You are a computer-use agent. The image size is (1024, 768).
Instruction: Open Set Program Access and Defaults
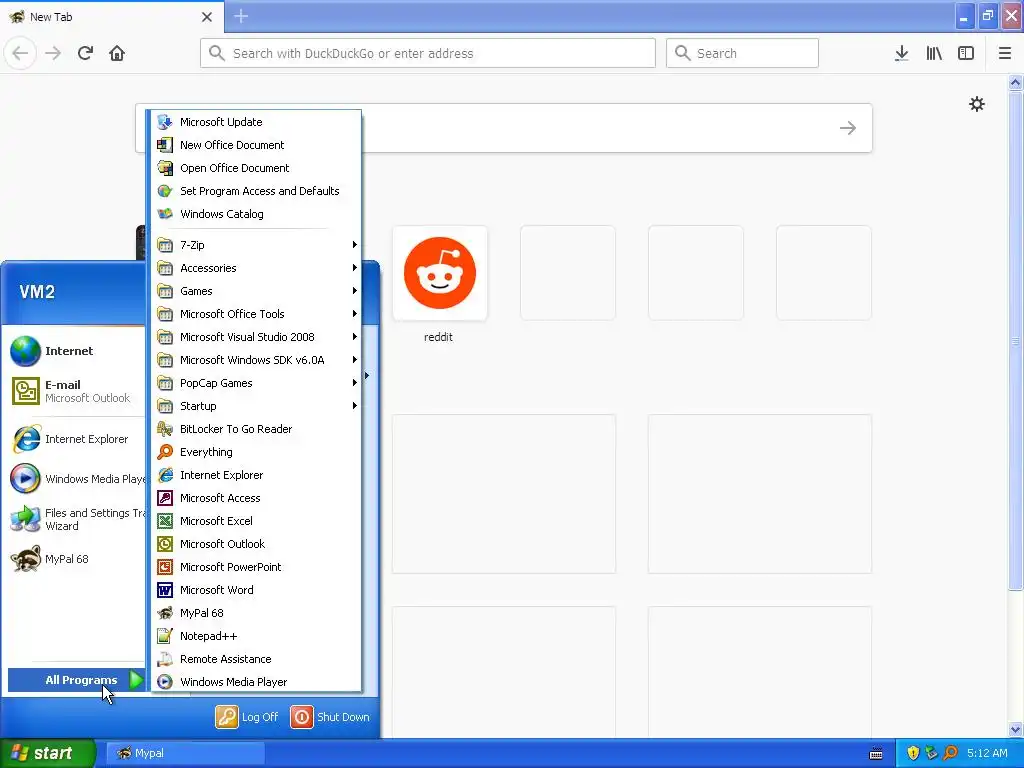point(256,191)
